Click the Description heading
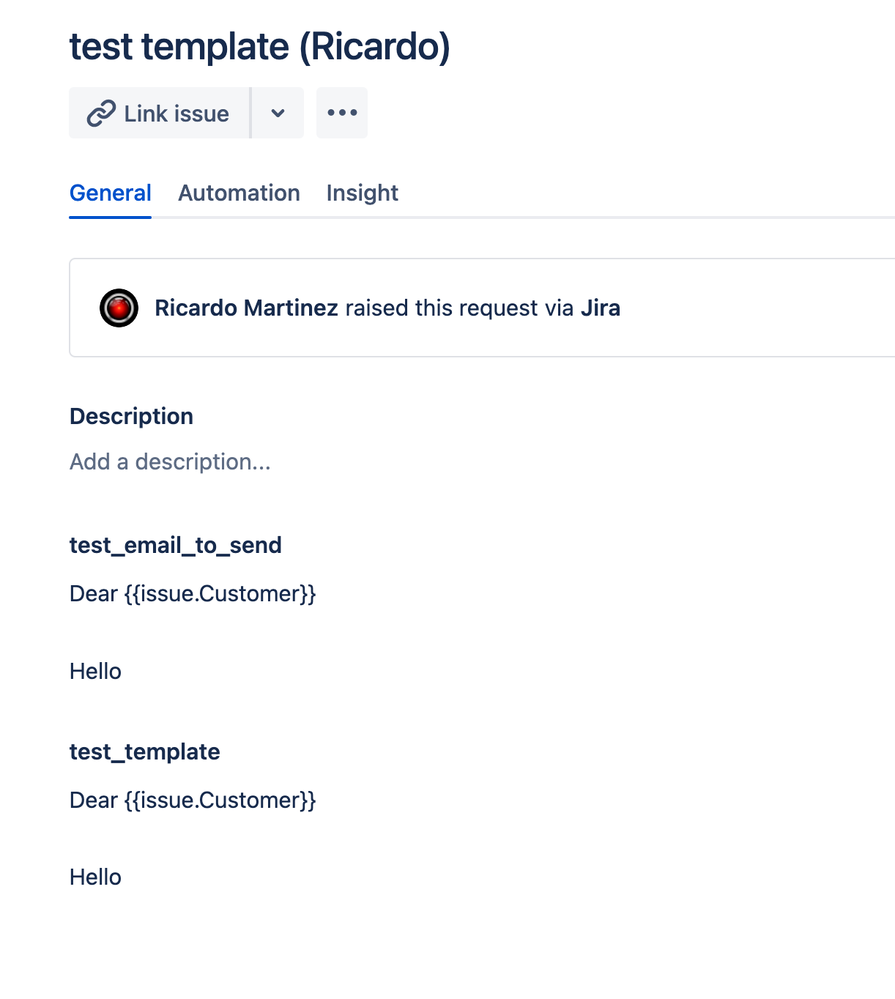 click(x=131, y=416)
